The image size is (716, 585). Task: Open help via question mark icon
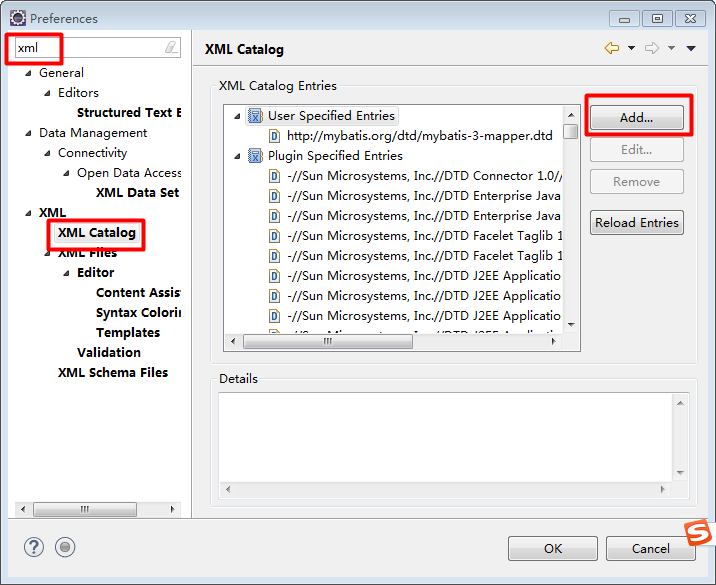click(34, 547)
